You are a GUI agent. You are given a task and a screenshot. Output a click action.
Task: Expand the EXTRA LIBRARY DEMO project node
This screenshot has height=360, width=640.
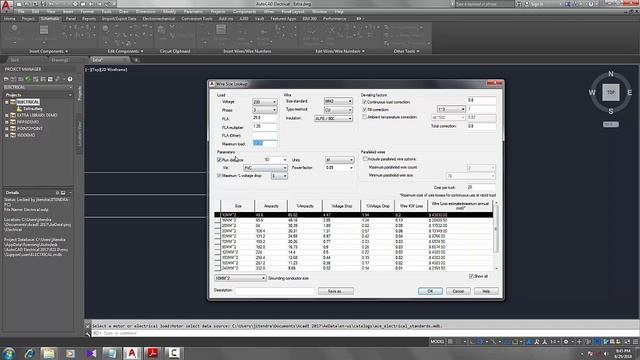7,116
